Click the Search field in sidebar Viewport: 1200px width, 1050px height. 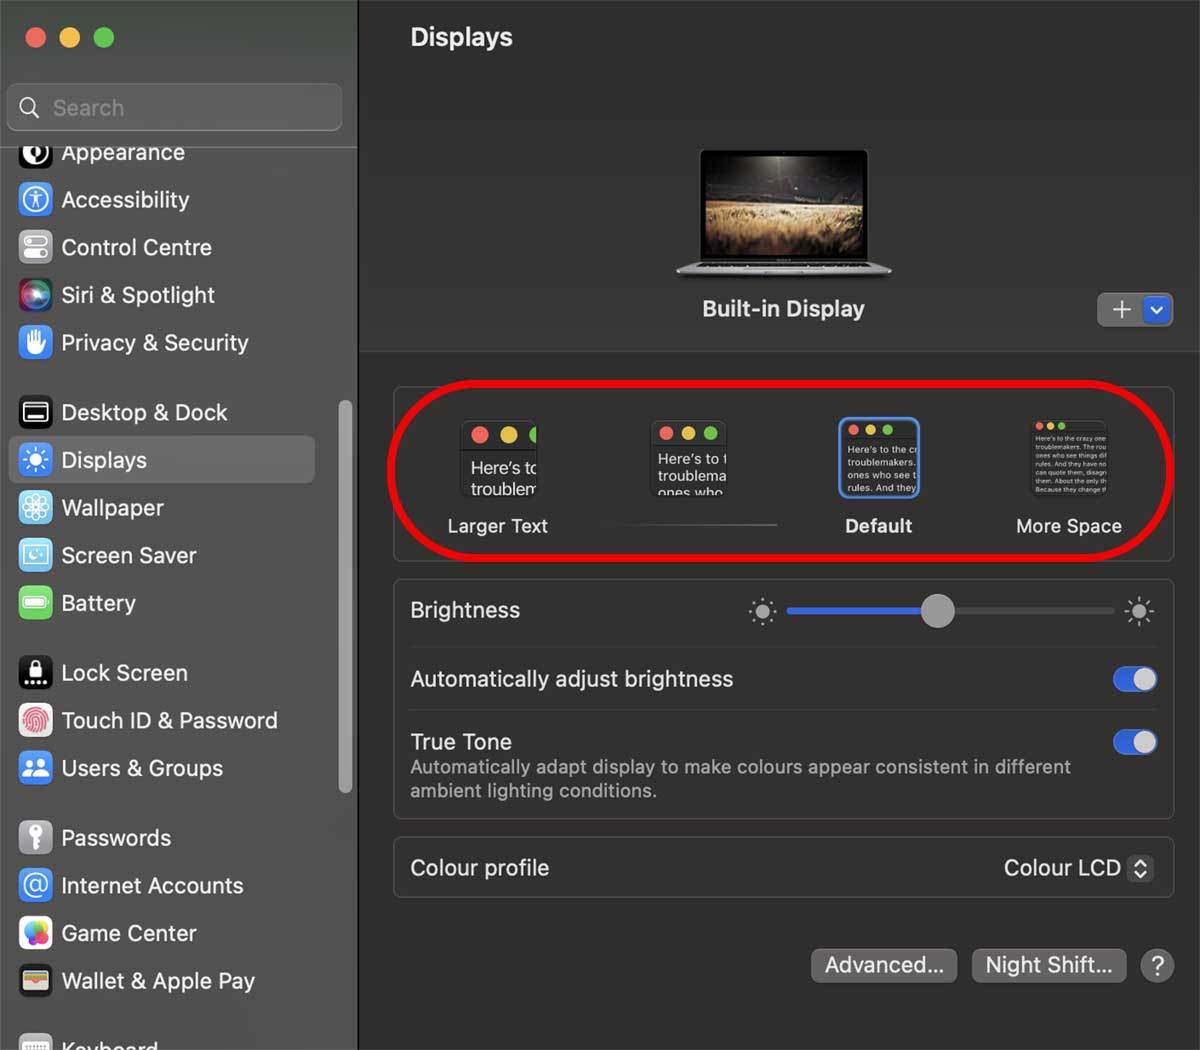175,108
